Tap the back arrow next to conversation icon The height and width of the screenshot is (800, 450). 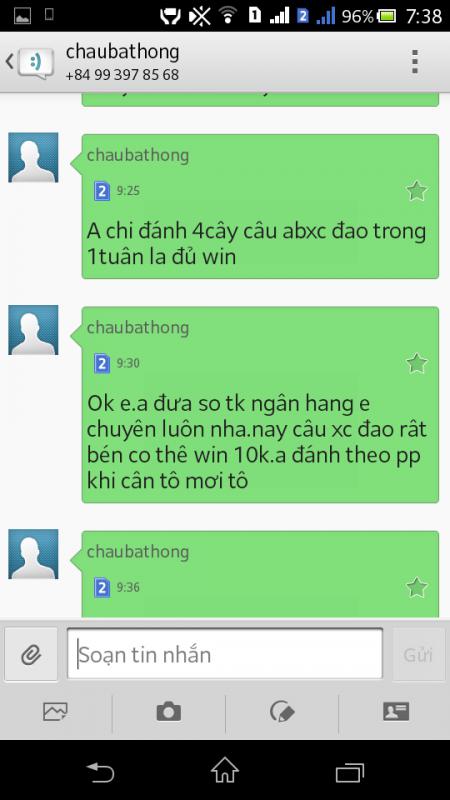tap(9, 62)
